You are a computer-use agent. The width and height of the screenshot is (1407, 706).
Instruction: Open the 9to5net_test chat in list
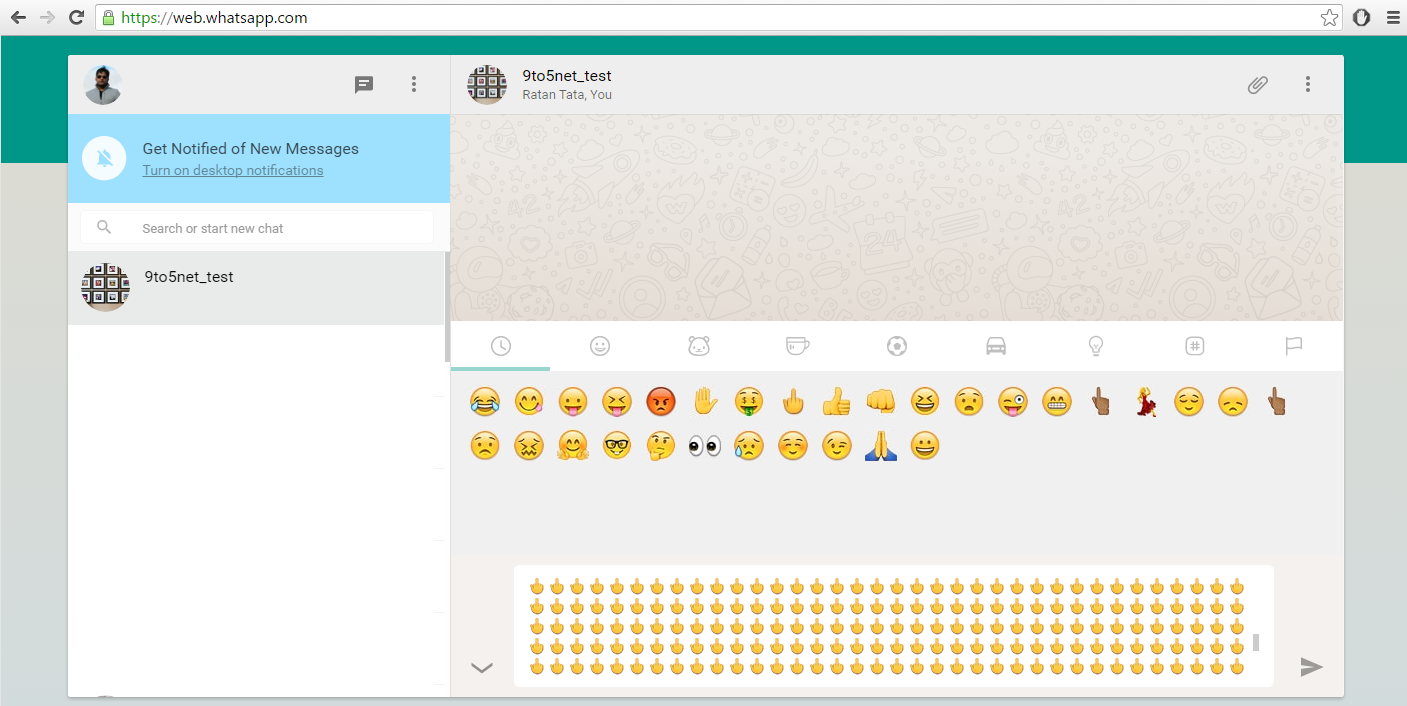[257, 288]
